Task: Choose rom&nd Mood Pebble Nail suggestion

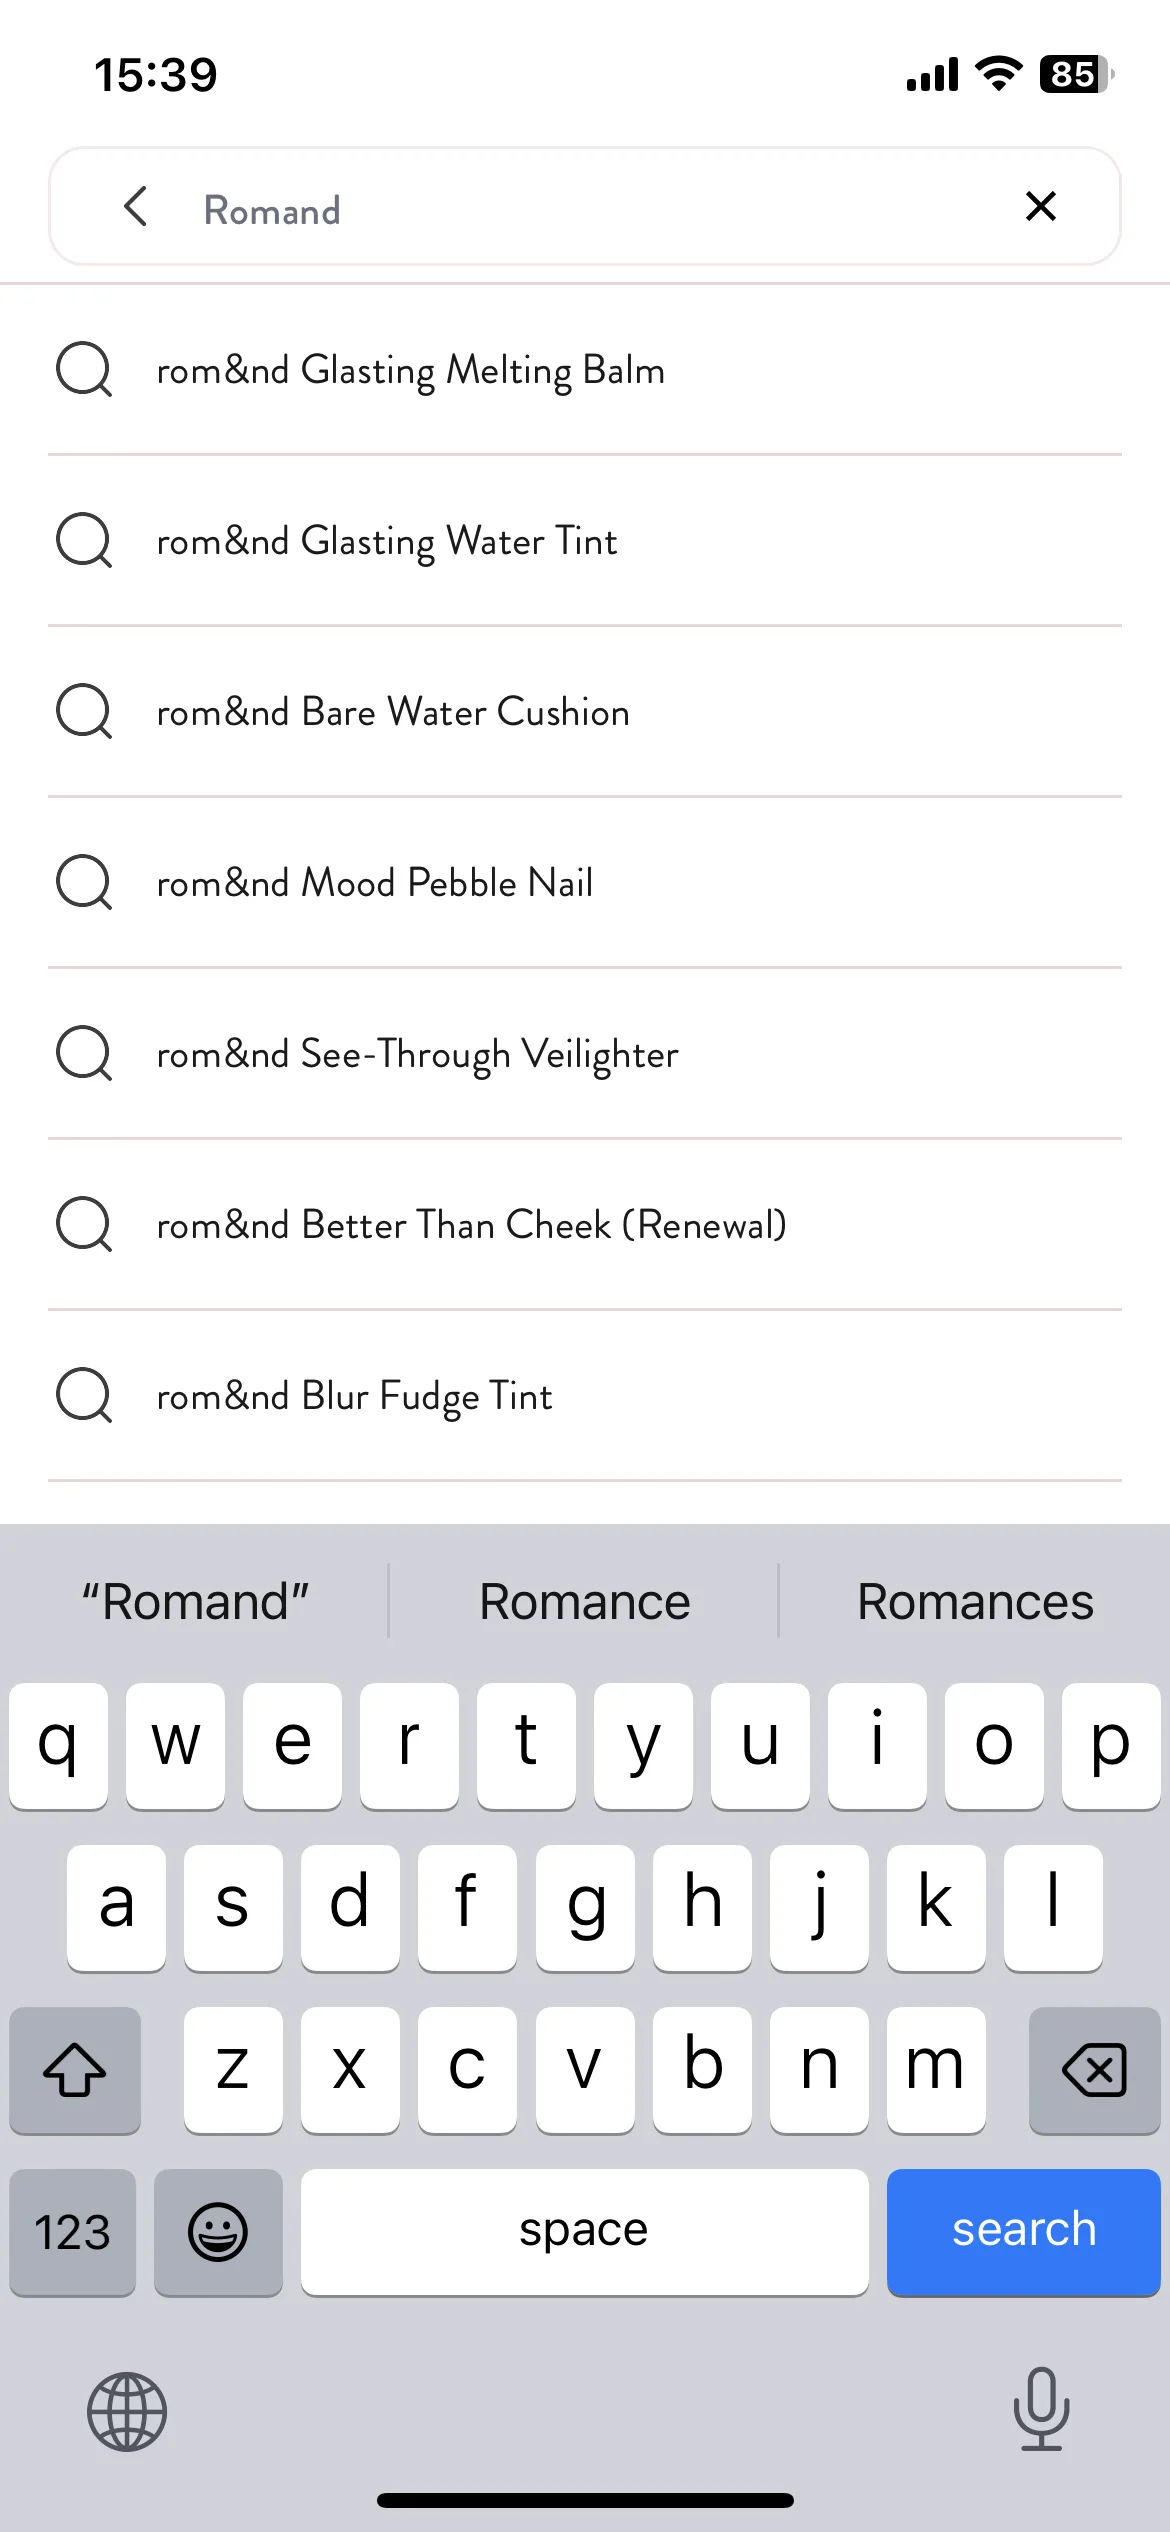Action: (x=585, y=883)
